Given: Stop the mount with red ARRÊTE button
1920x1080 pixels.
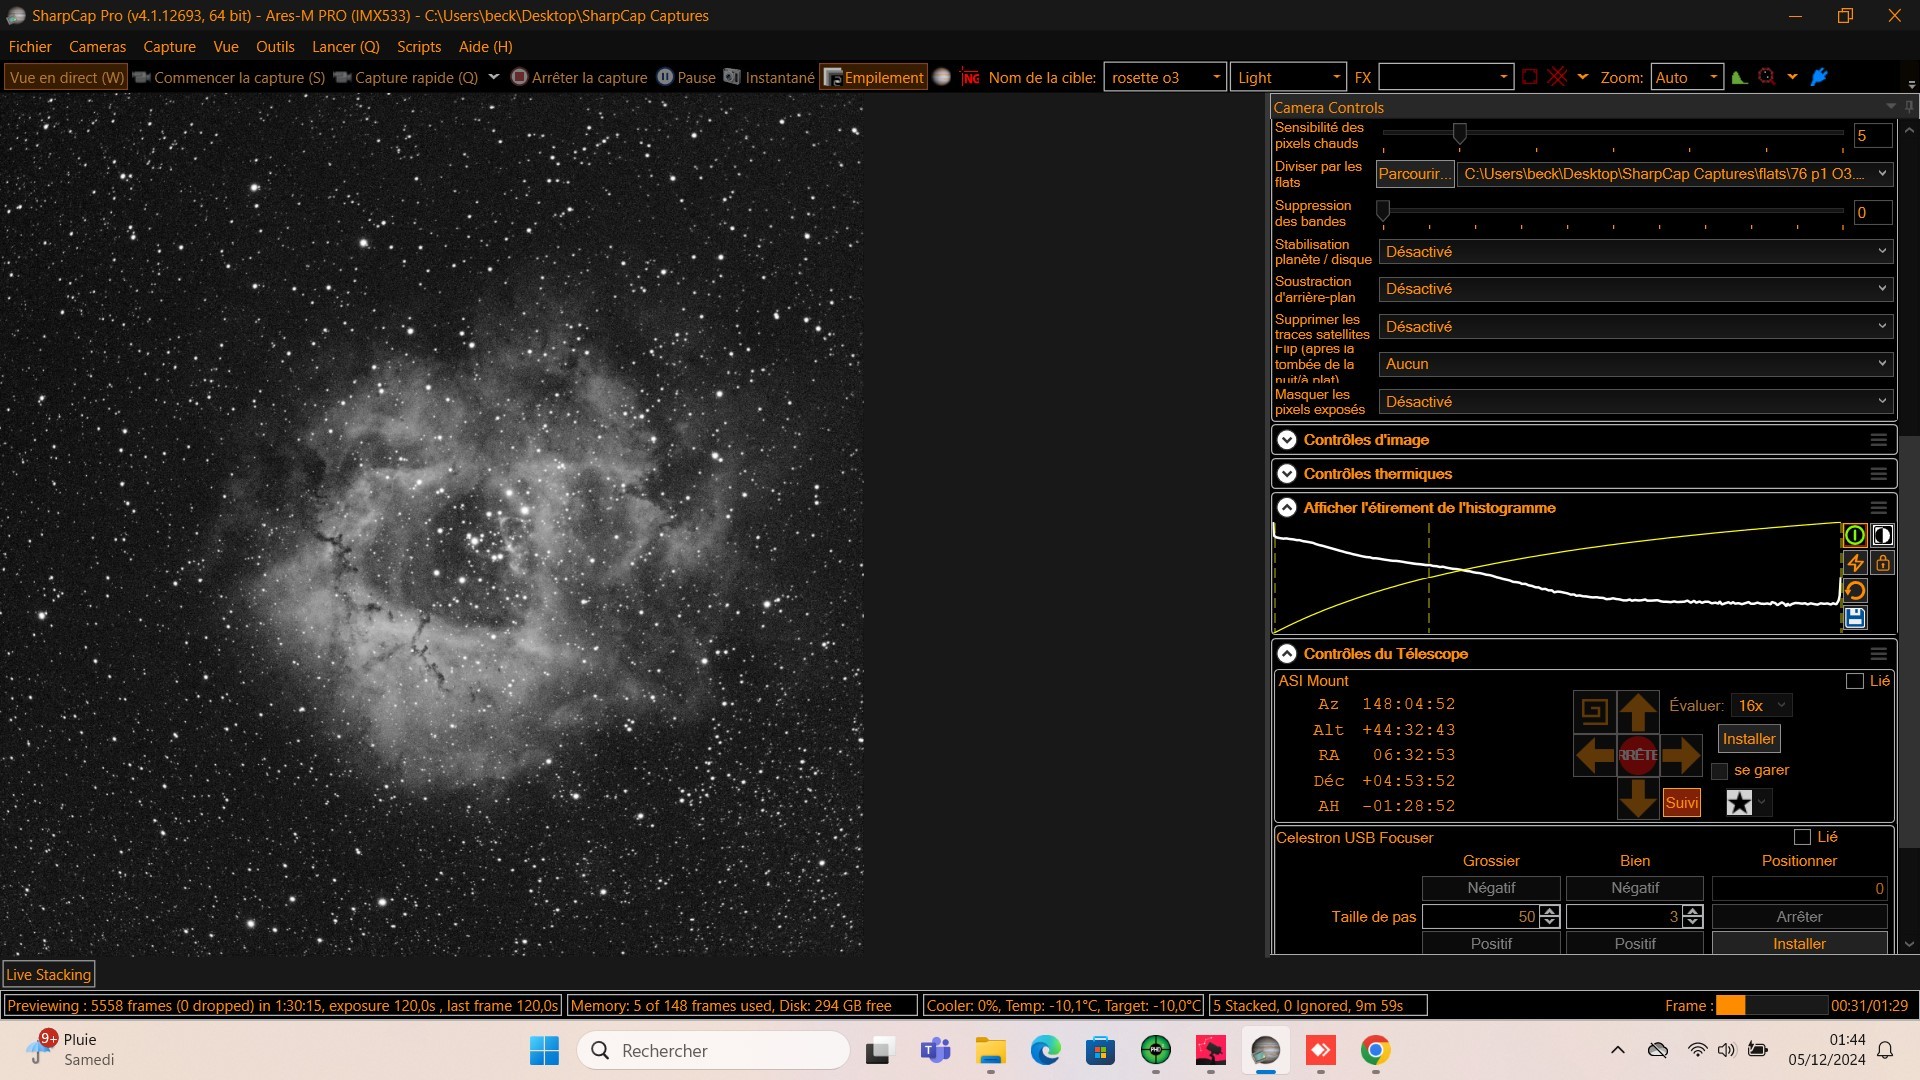Looking at the screenshot, I should click(1638, 755).
